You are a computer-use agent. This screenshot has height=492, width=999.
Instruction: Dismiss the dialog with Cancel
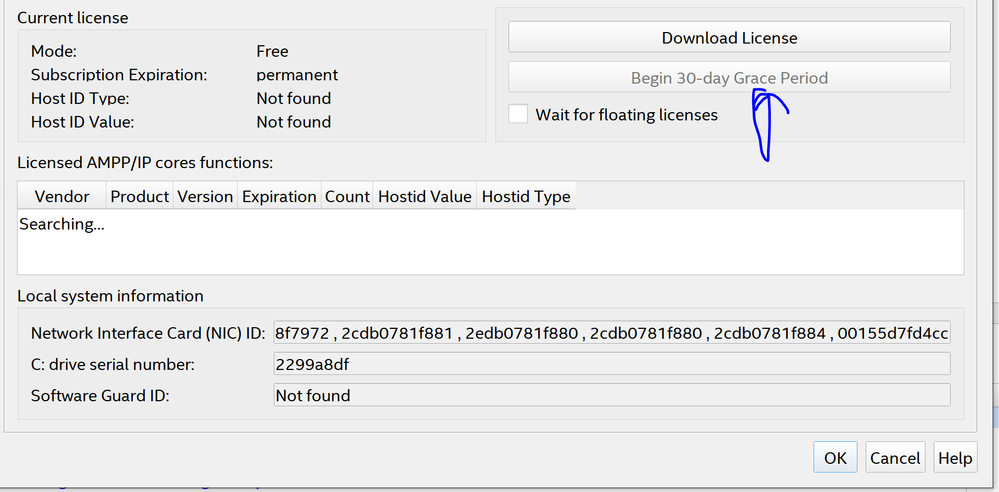(x=895, y=458)
